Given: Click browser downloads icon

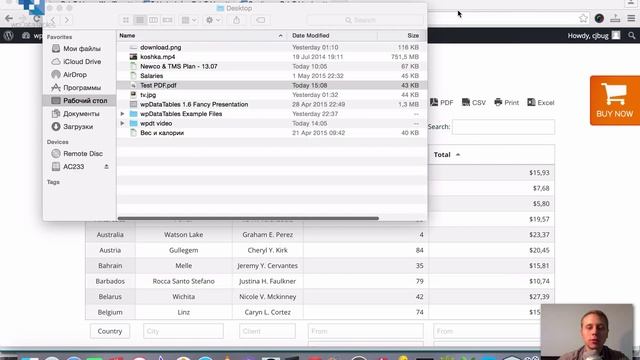Looking at the screenshot, I should [615, 18].
